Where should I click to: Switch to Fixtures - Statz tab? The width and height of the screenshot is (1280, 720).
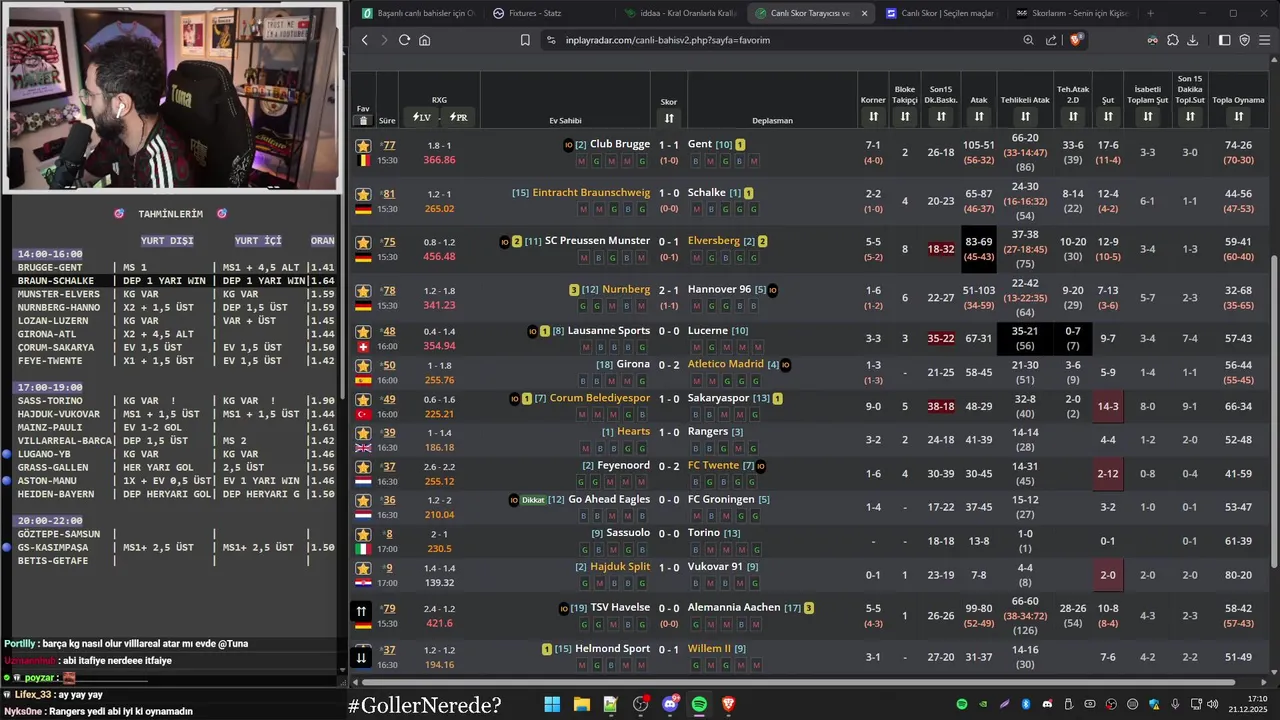pyautogui.click(x=548, y=13)
